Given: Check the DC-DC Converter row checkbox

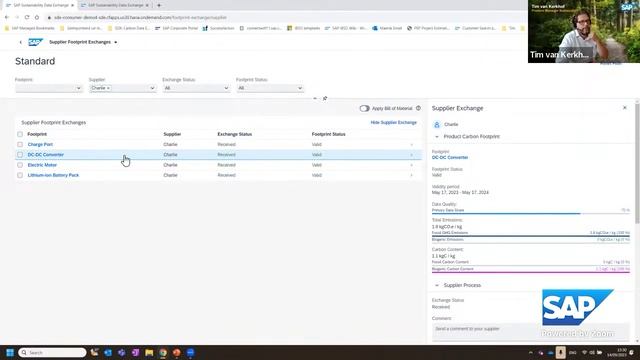Looking at the screenshot, I should pyautogui.click(x=20, y=155).
